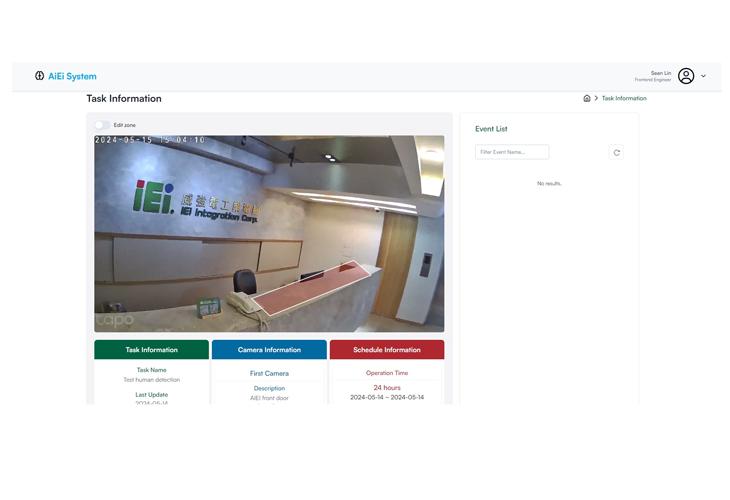Click the camera feed preview image
Image resolution: width=730 pixels, height=500 pixels.
(x=269, y=234)
